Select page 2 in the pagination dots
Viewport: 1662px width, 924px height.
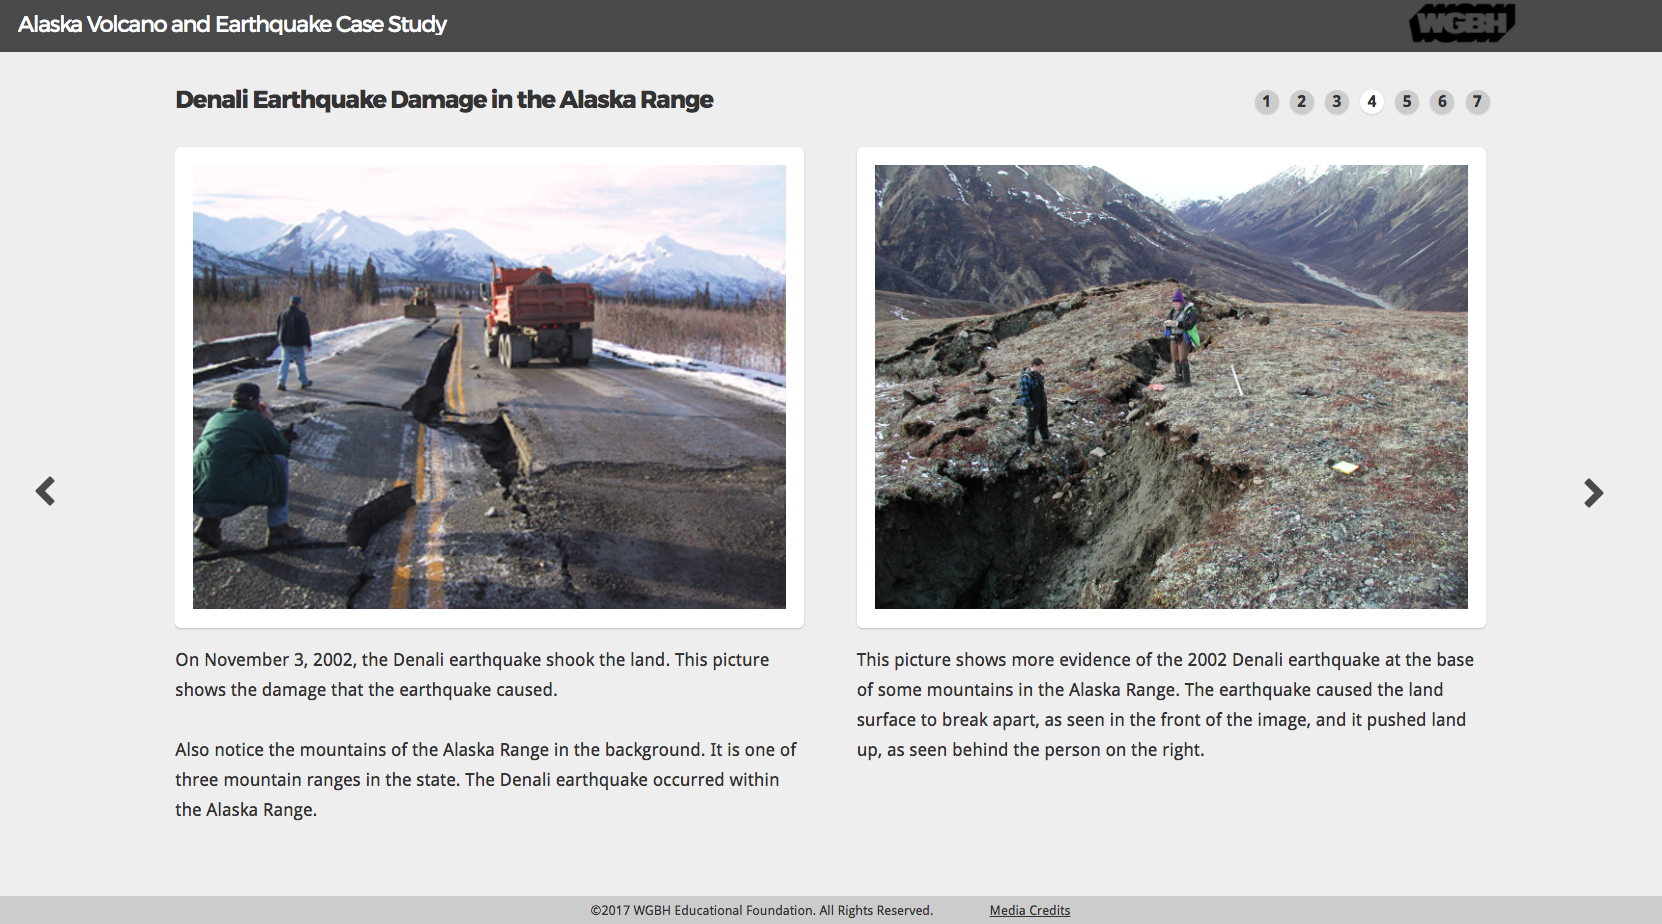[1301, 102]
